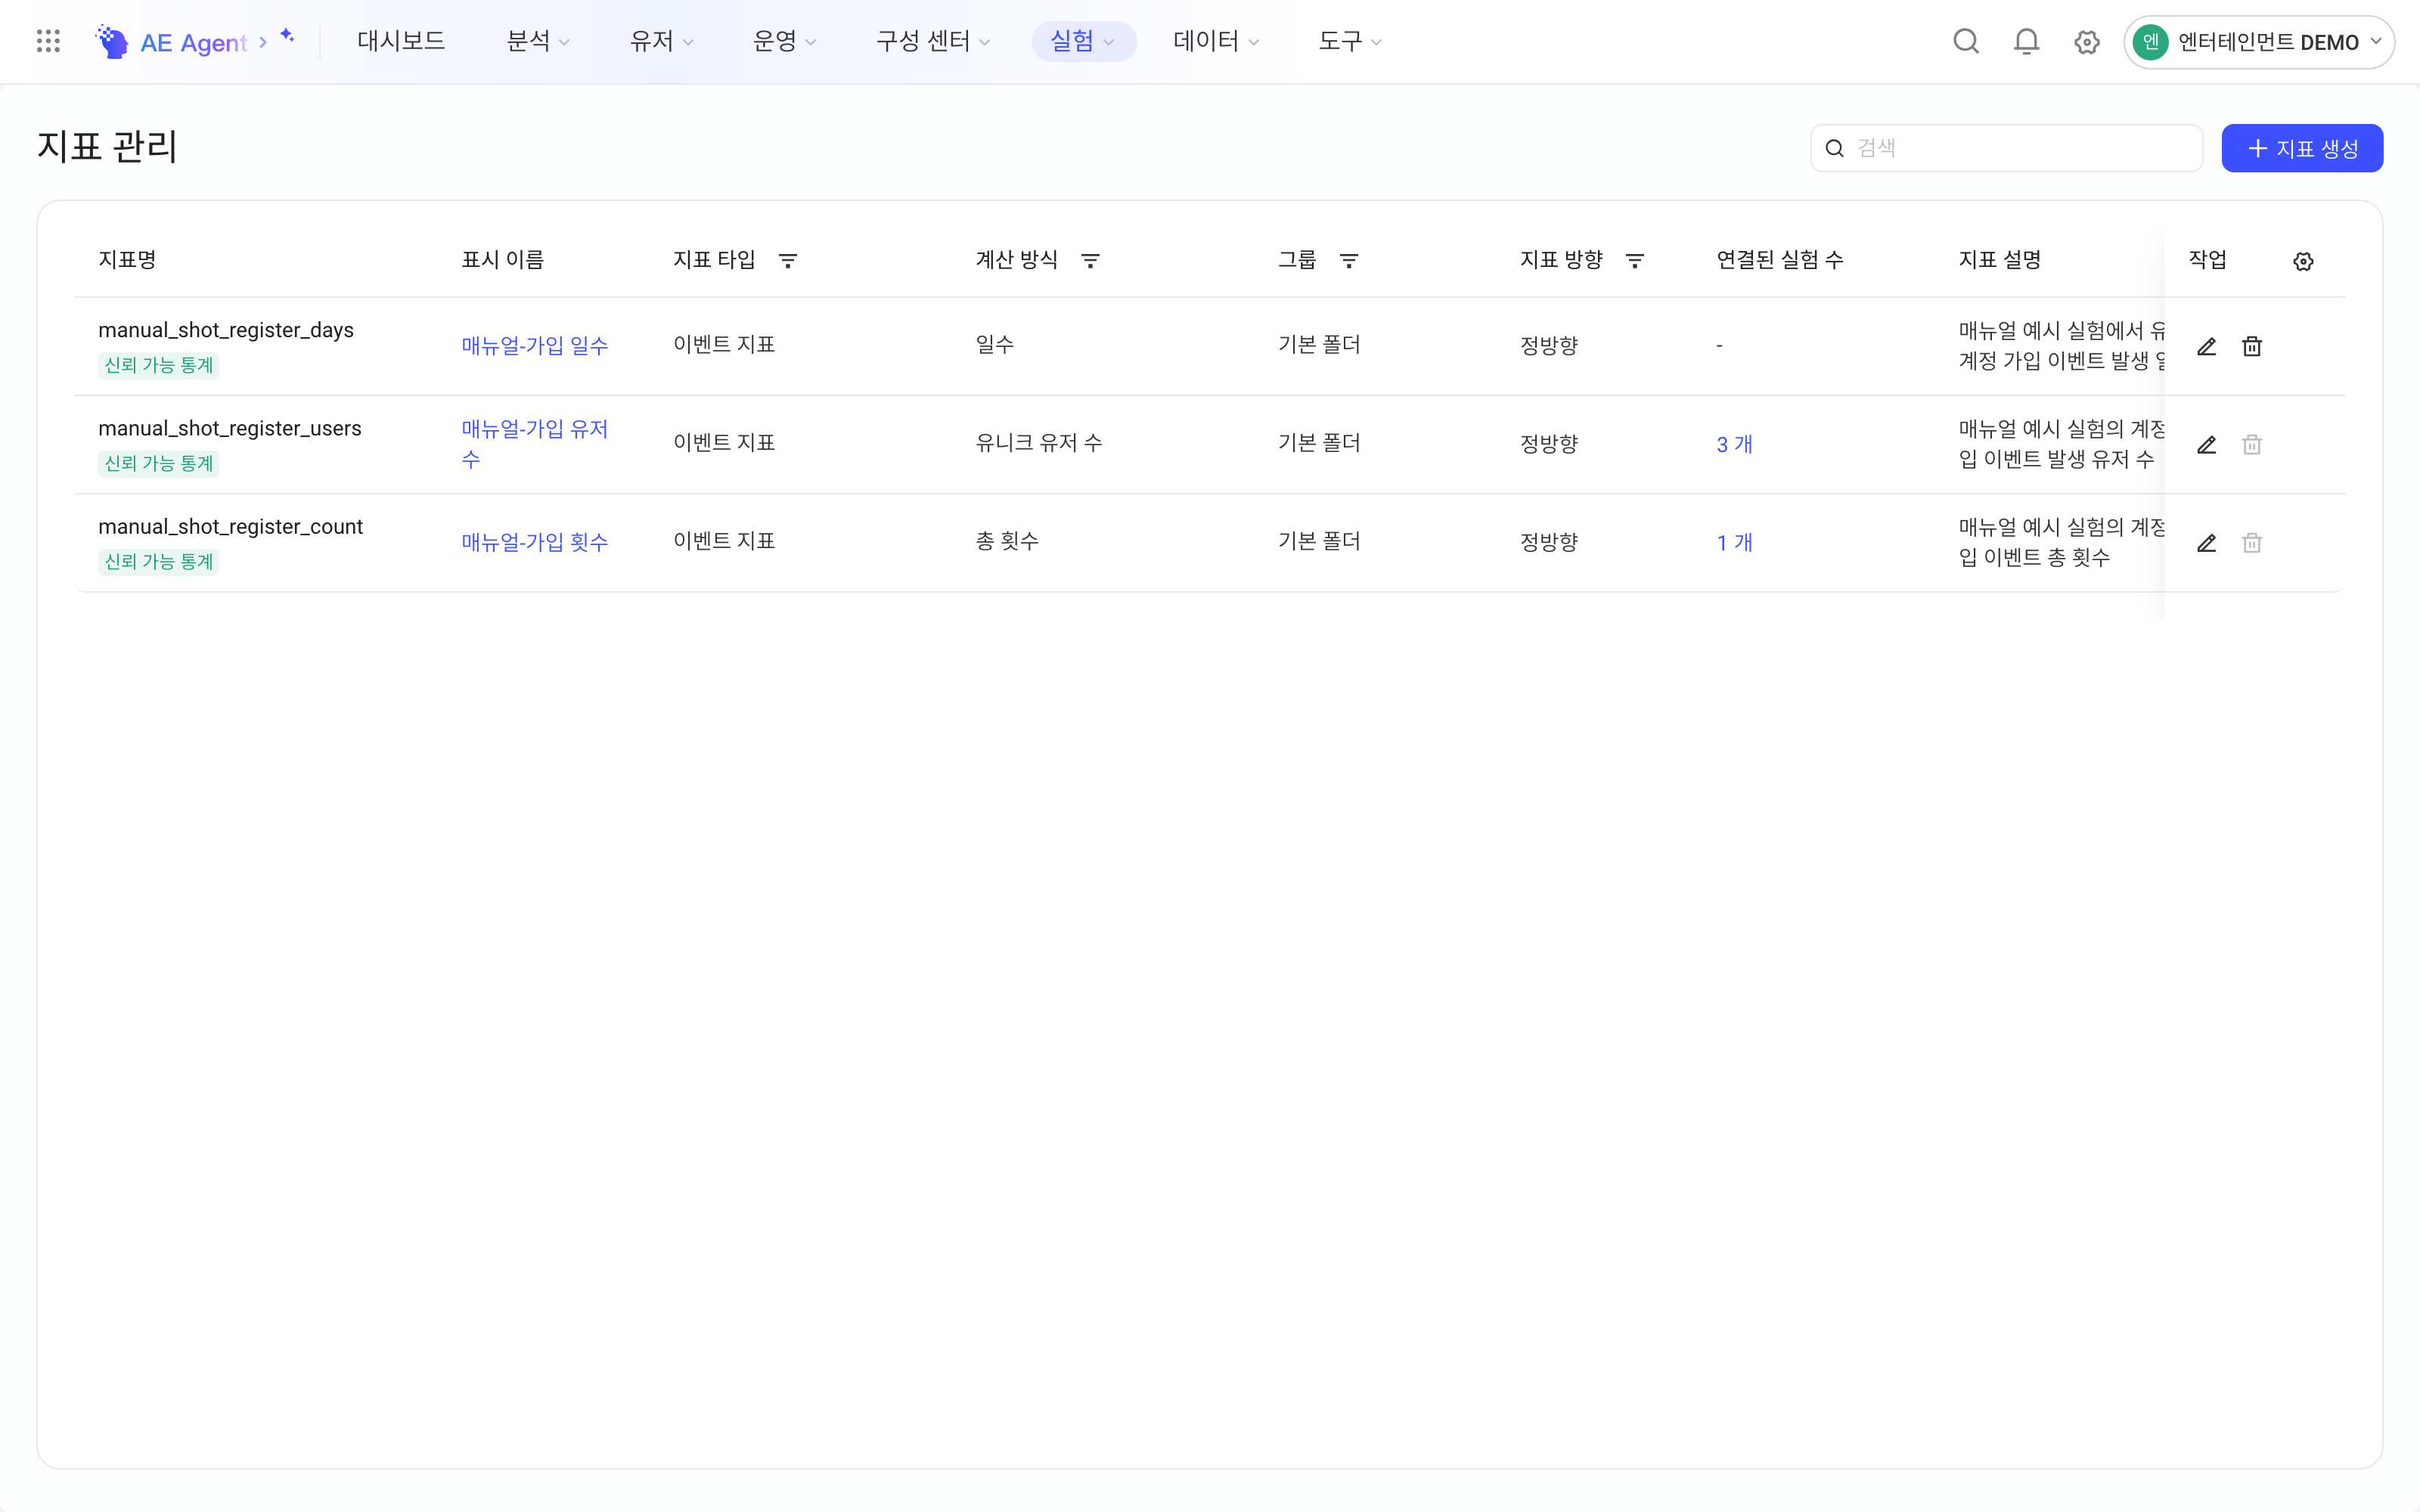Open table column settings gear

point(2303,261)
